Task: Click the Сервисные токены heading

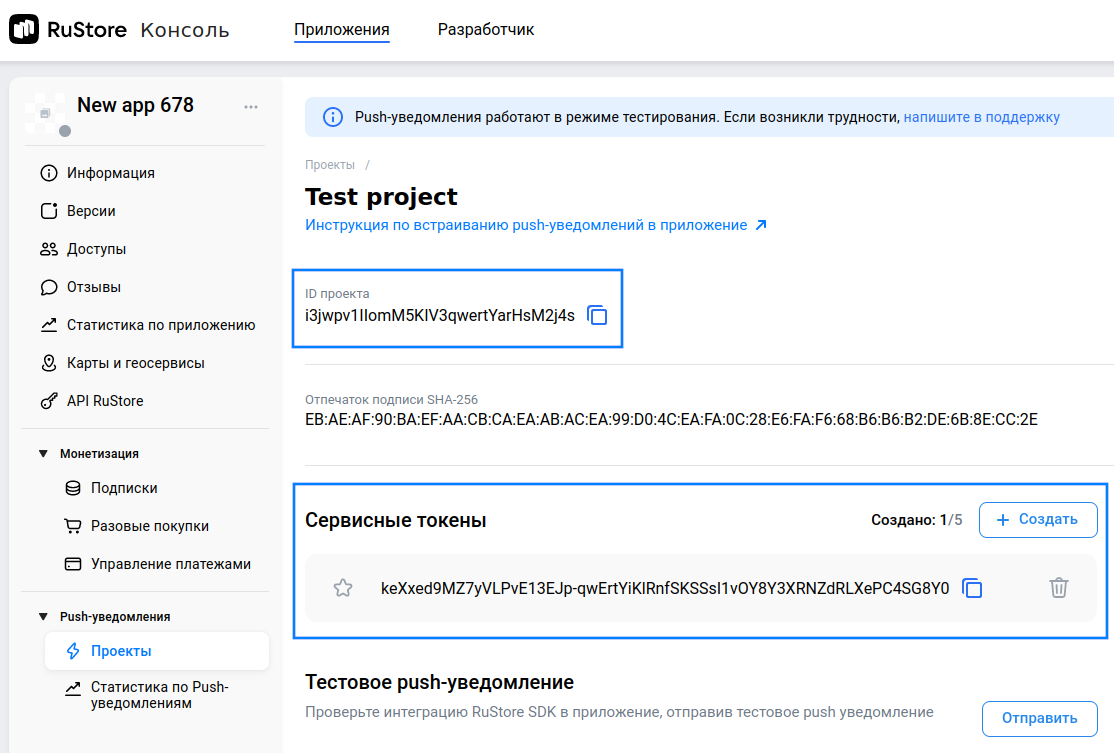Action: pos(396,521)
